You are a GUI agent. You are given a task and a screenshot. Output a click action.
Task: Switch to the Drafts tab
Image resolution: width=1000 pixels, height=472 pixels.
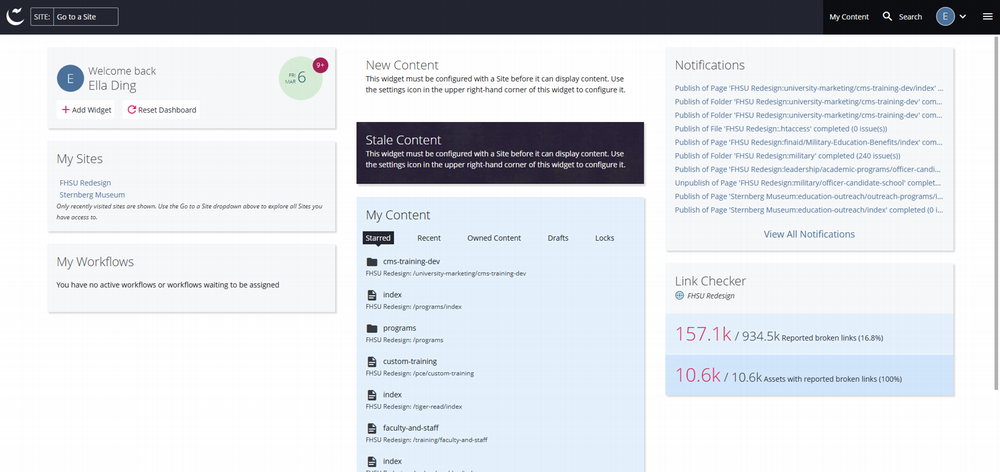558,238
